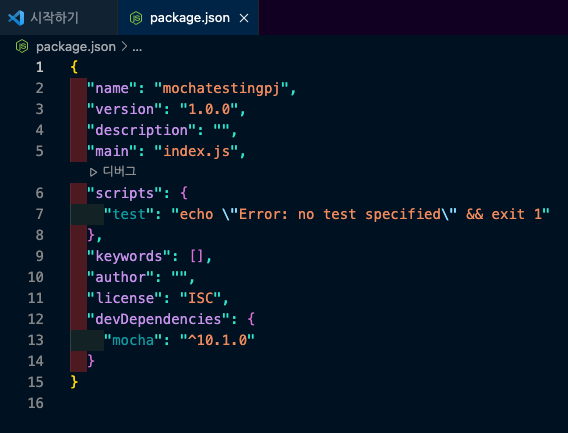Click the "test" key in scripts

(x=129, y=214)
